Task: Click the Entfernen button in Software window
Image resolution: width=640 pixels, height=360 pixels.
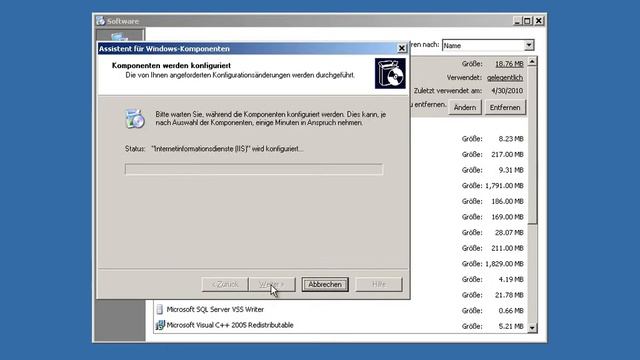Action: point(505,107)
